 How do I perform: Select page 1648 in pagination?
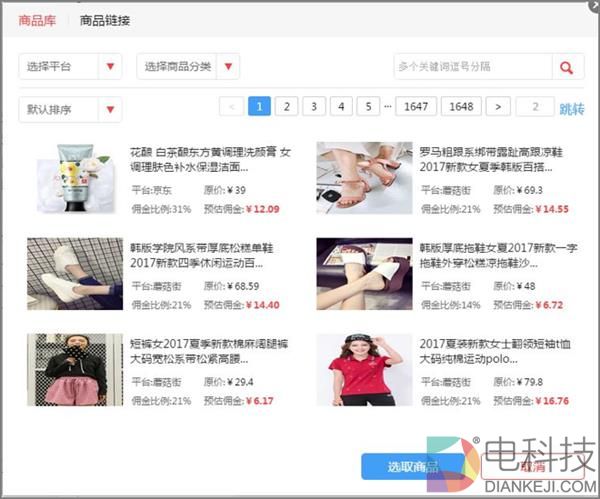pos(461,106)
